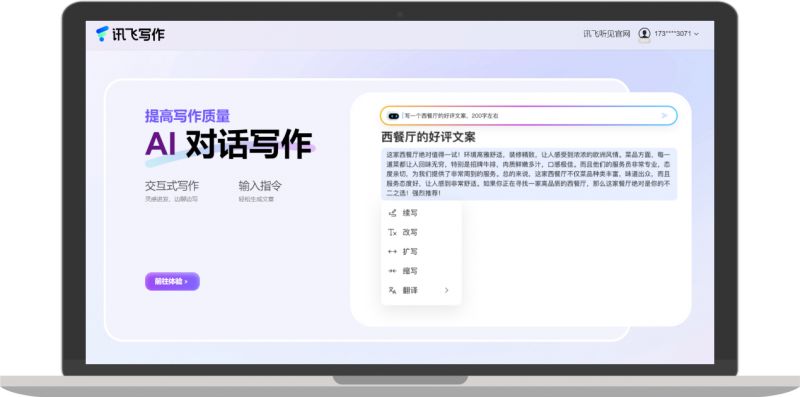This screenshot has height=397, width=800.
Task: Click the AI 对话写作 title
Action: pos(228,144)
